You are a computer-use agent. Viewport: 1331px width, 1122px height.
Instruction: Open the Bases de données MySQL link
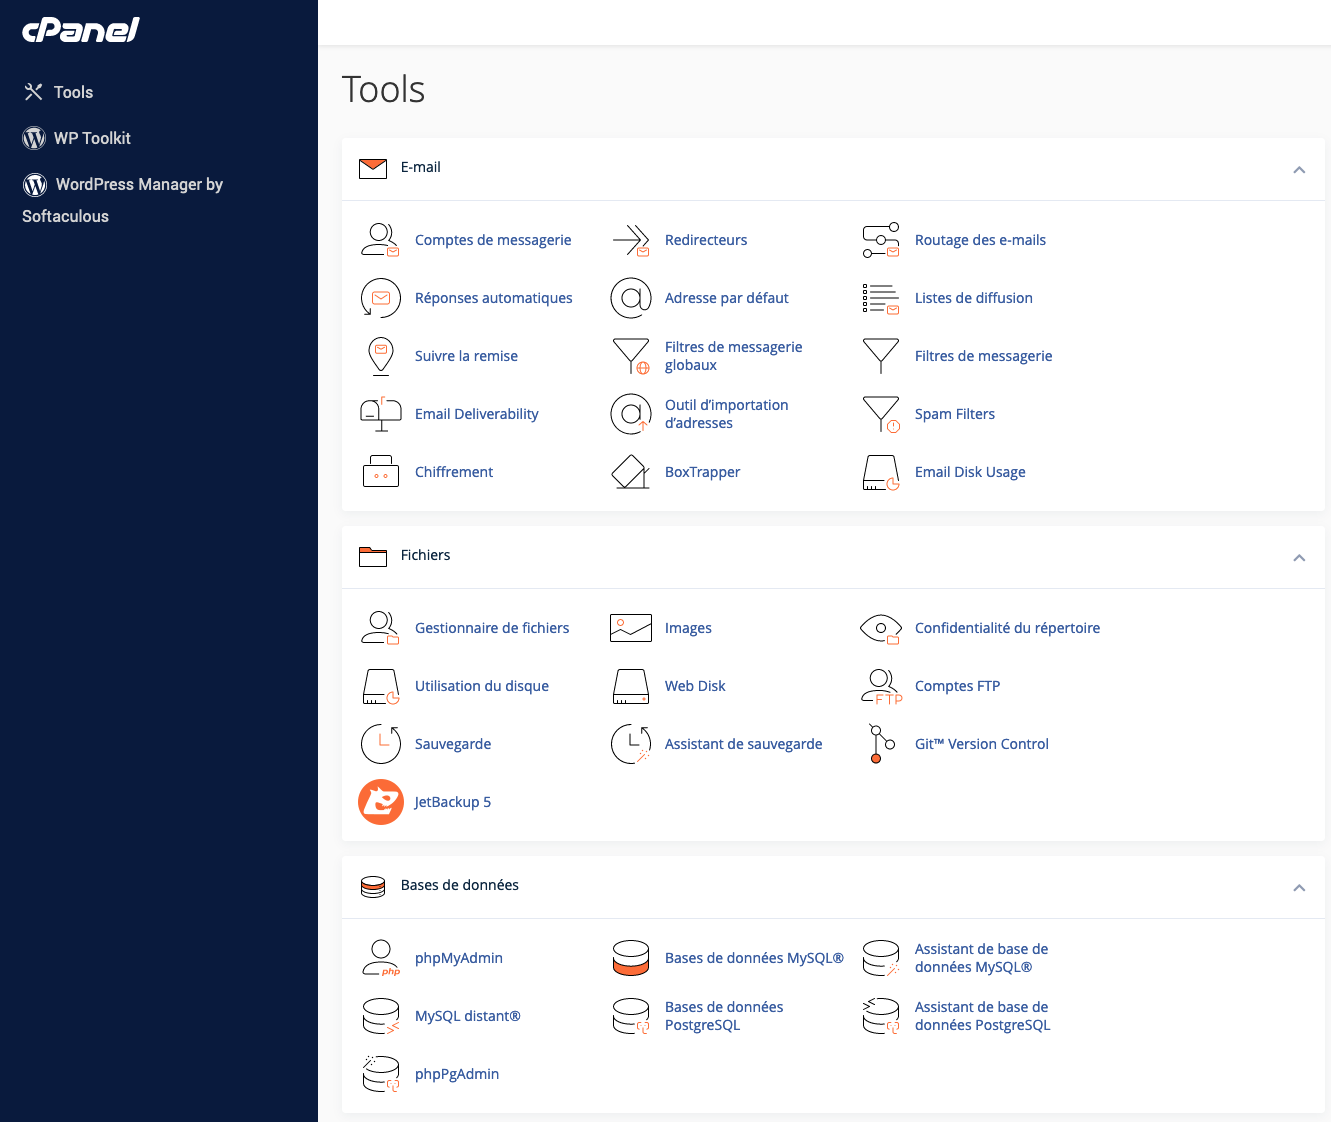coord(754,958)
